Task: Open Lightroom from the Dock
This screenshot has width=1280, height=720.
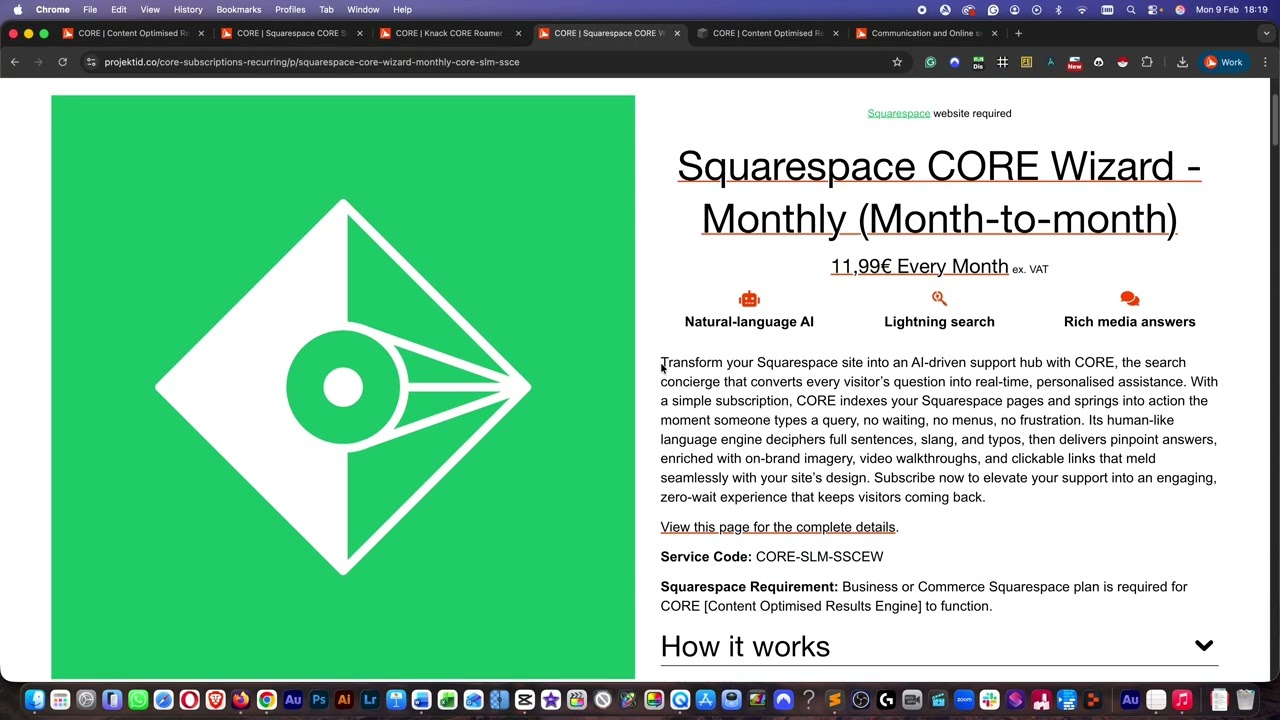Action: click(370, 700)
